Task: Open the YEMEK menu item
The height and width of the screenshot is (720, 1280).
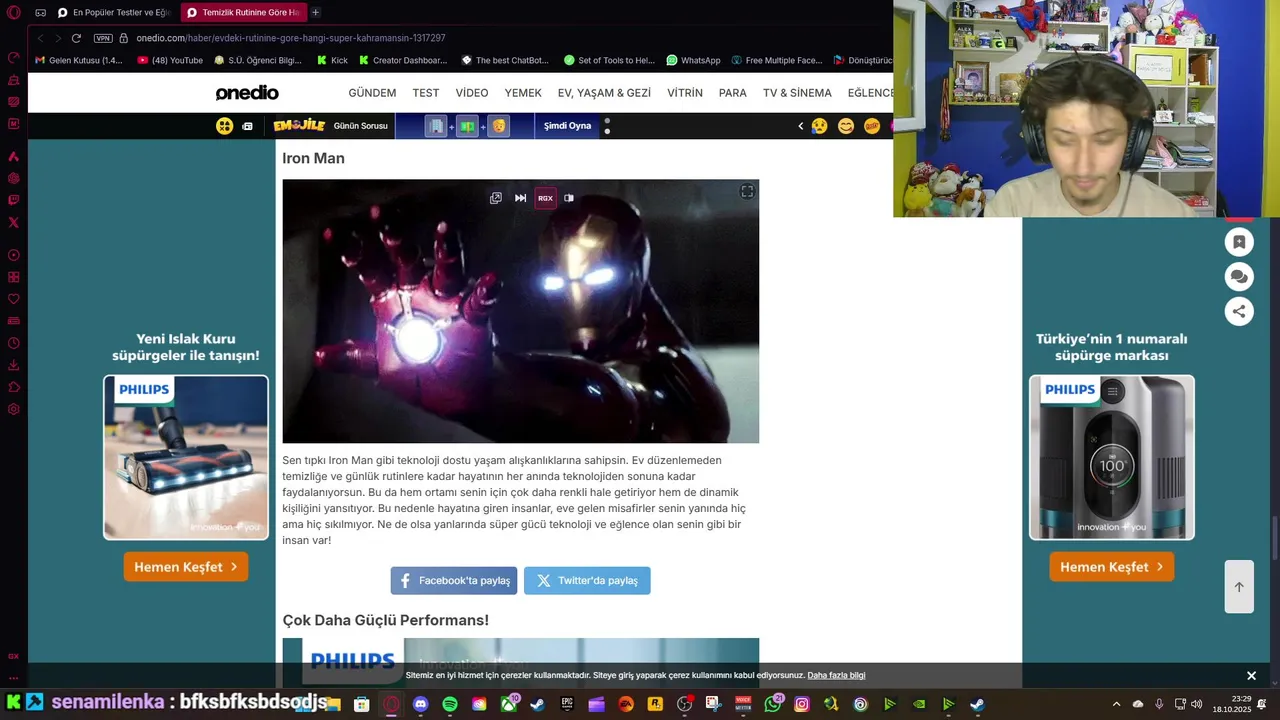Action: pyautogui.click(x=523, y=93)
